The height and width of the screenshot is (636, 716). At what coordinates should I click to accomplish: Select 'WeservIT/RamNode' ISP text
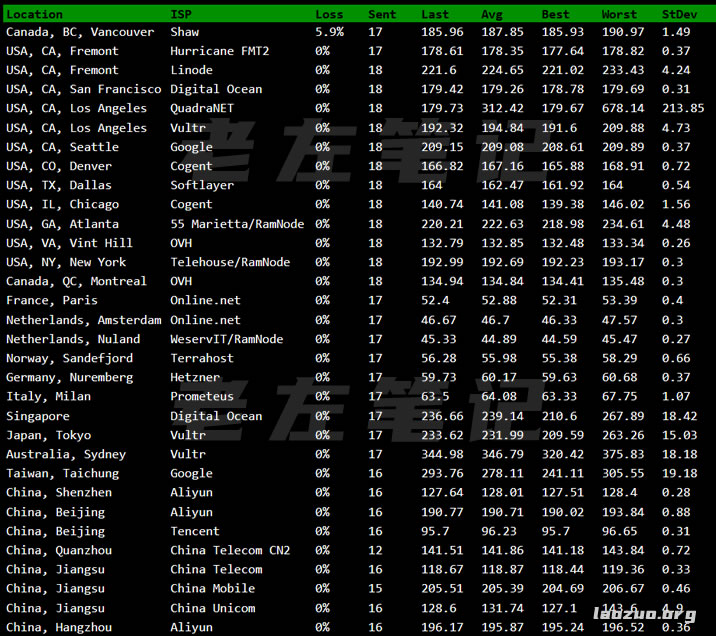(x=226, y=339)
